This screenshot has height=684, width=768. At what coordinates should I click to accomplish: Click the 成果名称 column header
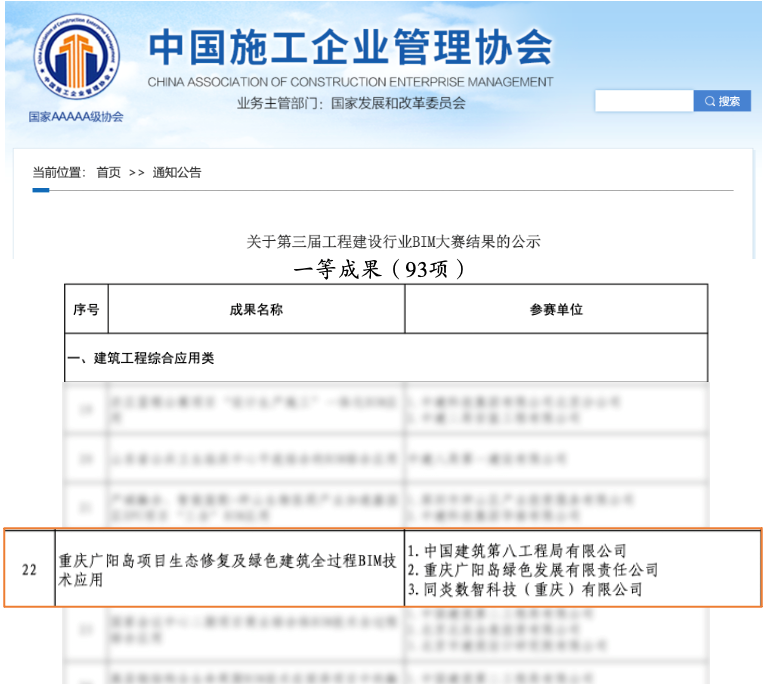[256, 310]
